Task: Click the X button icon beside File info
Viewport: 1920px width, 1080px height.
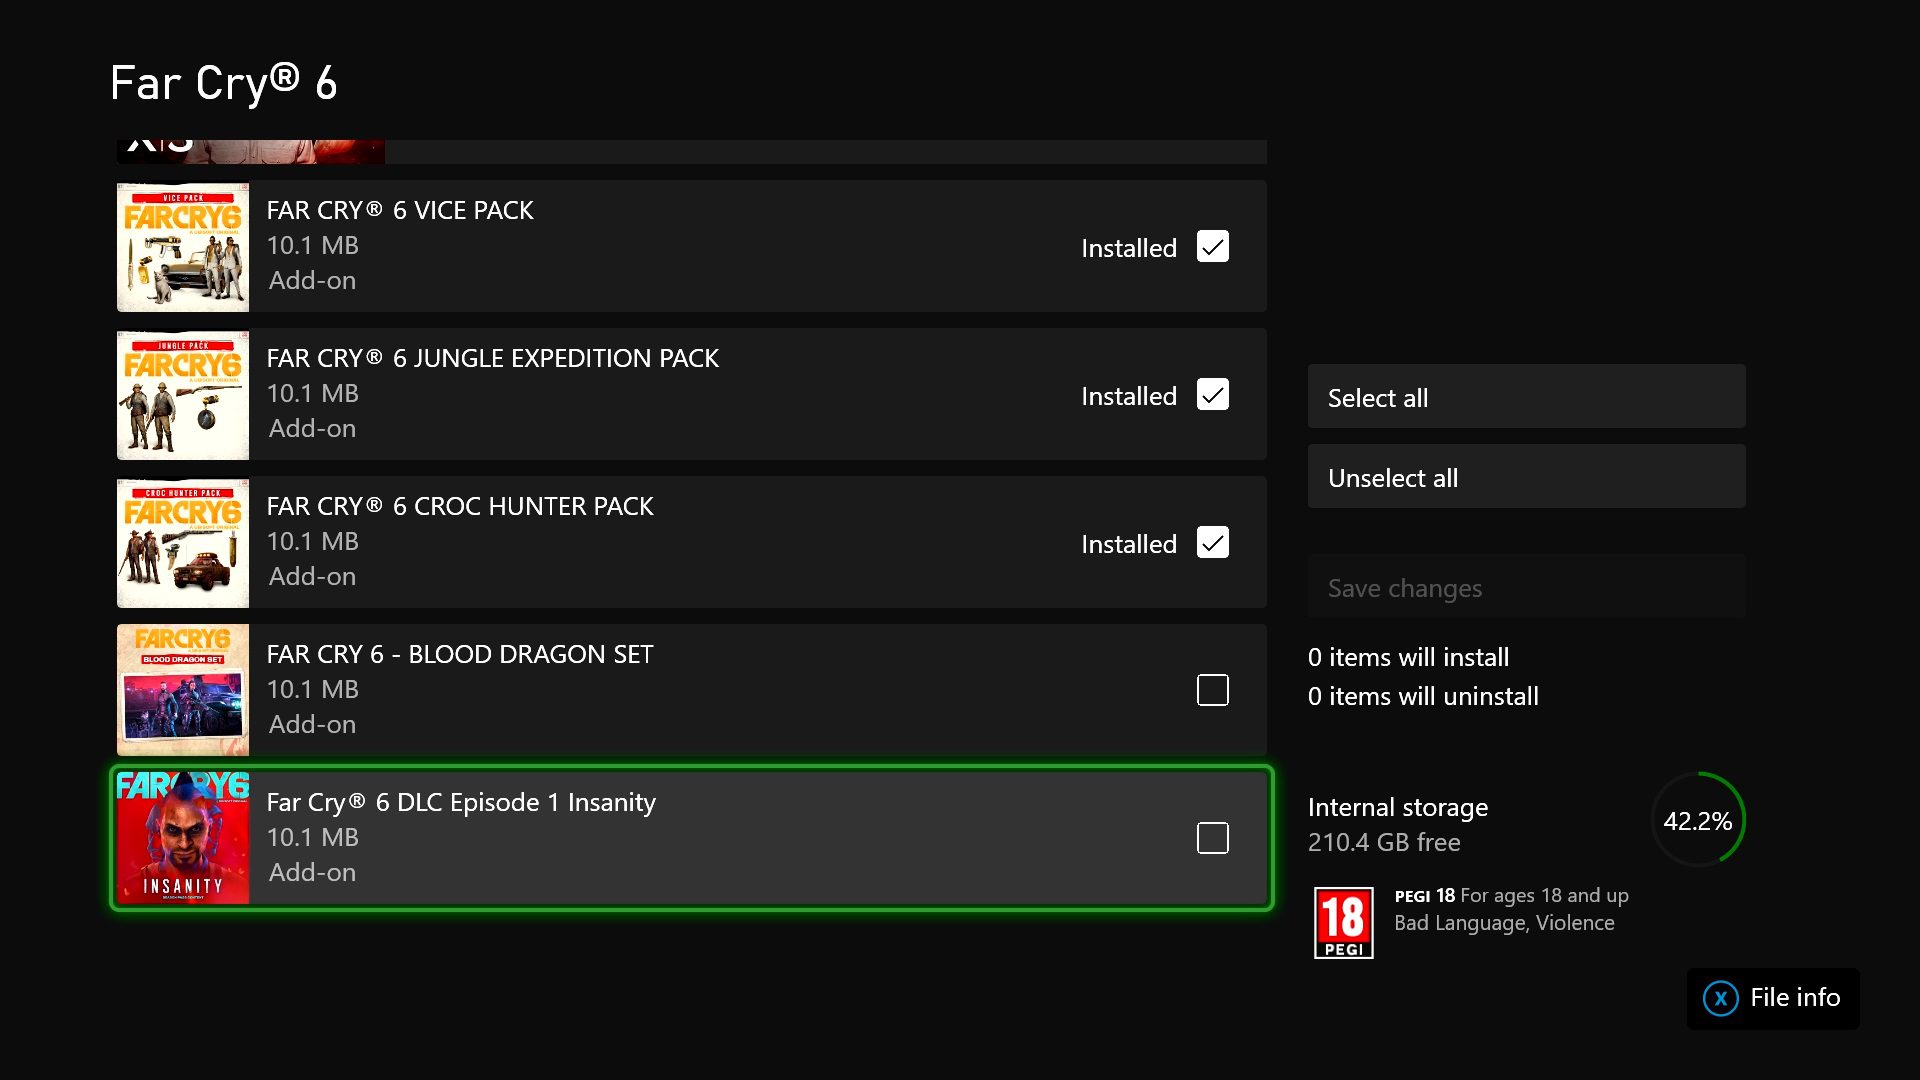Action: tap(1720, 998)
